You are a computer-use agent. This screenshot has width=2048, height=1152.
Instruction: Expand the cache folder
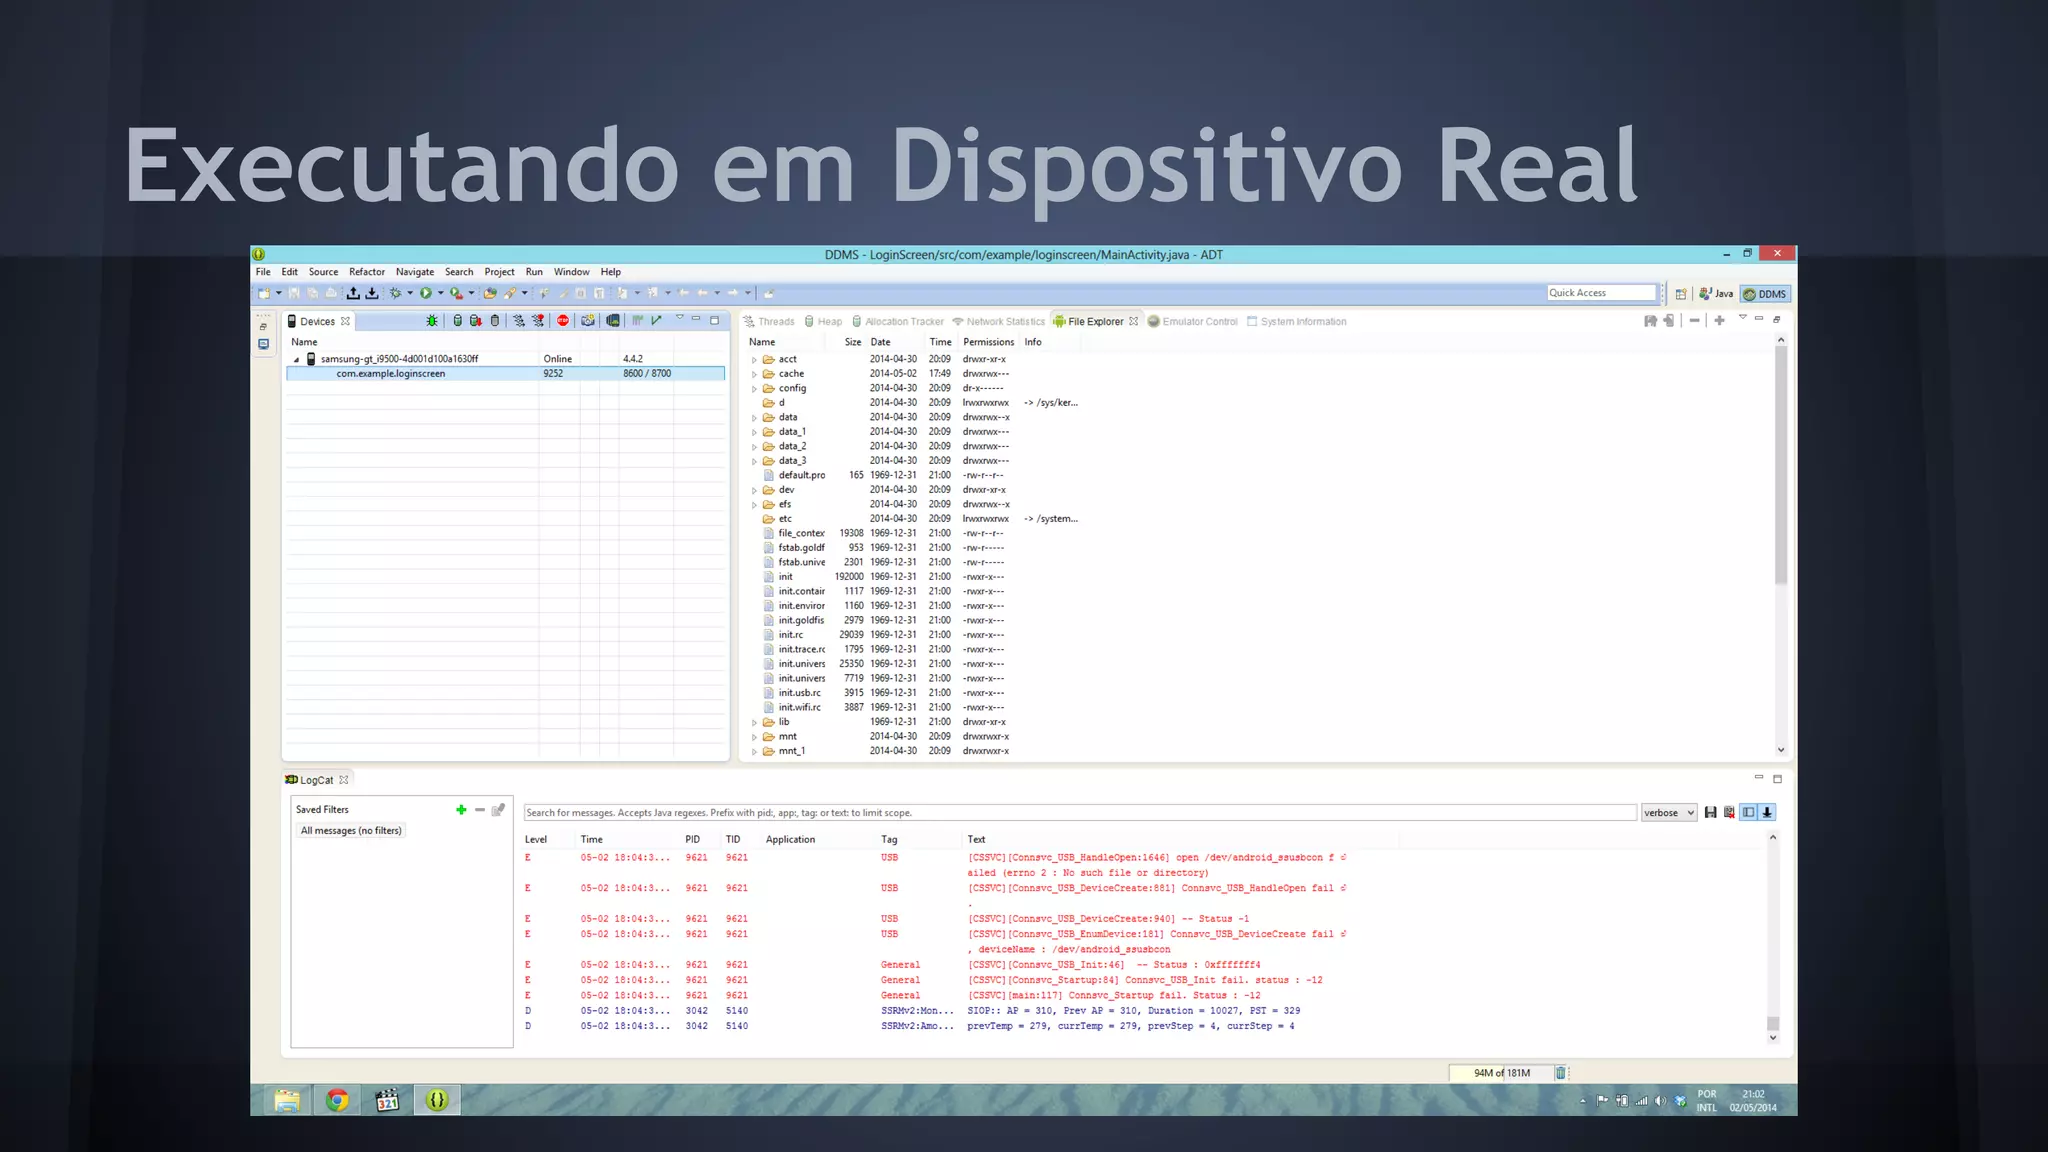tap(754, 374)
